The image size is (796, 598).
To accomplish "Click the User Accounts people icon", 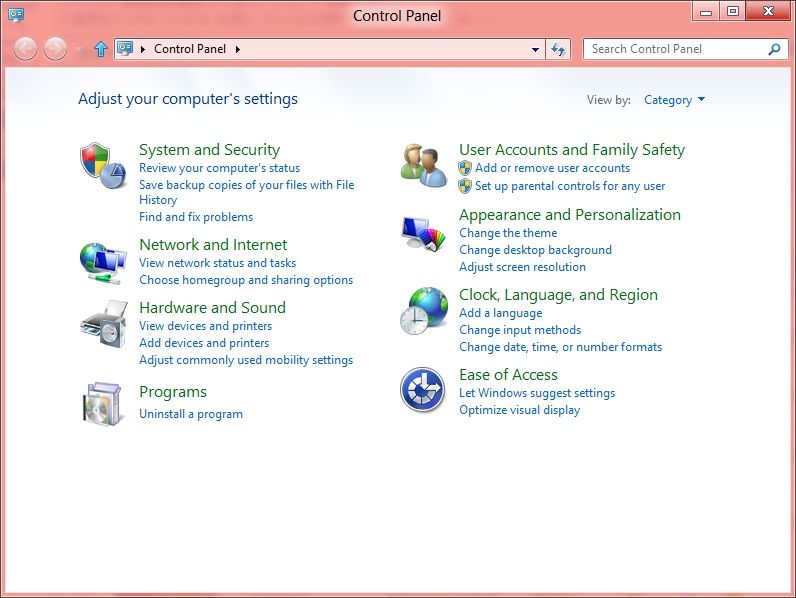I will coord(423,165).
